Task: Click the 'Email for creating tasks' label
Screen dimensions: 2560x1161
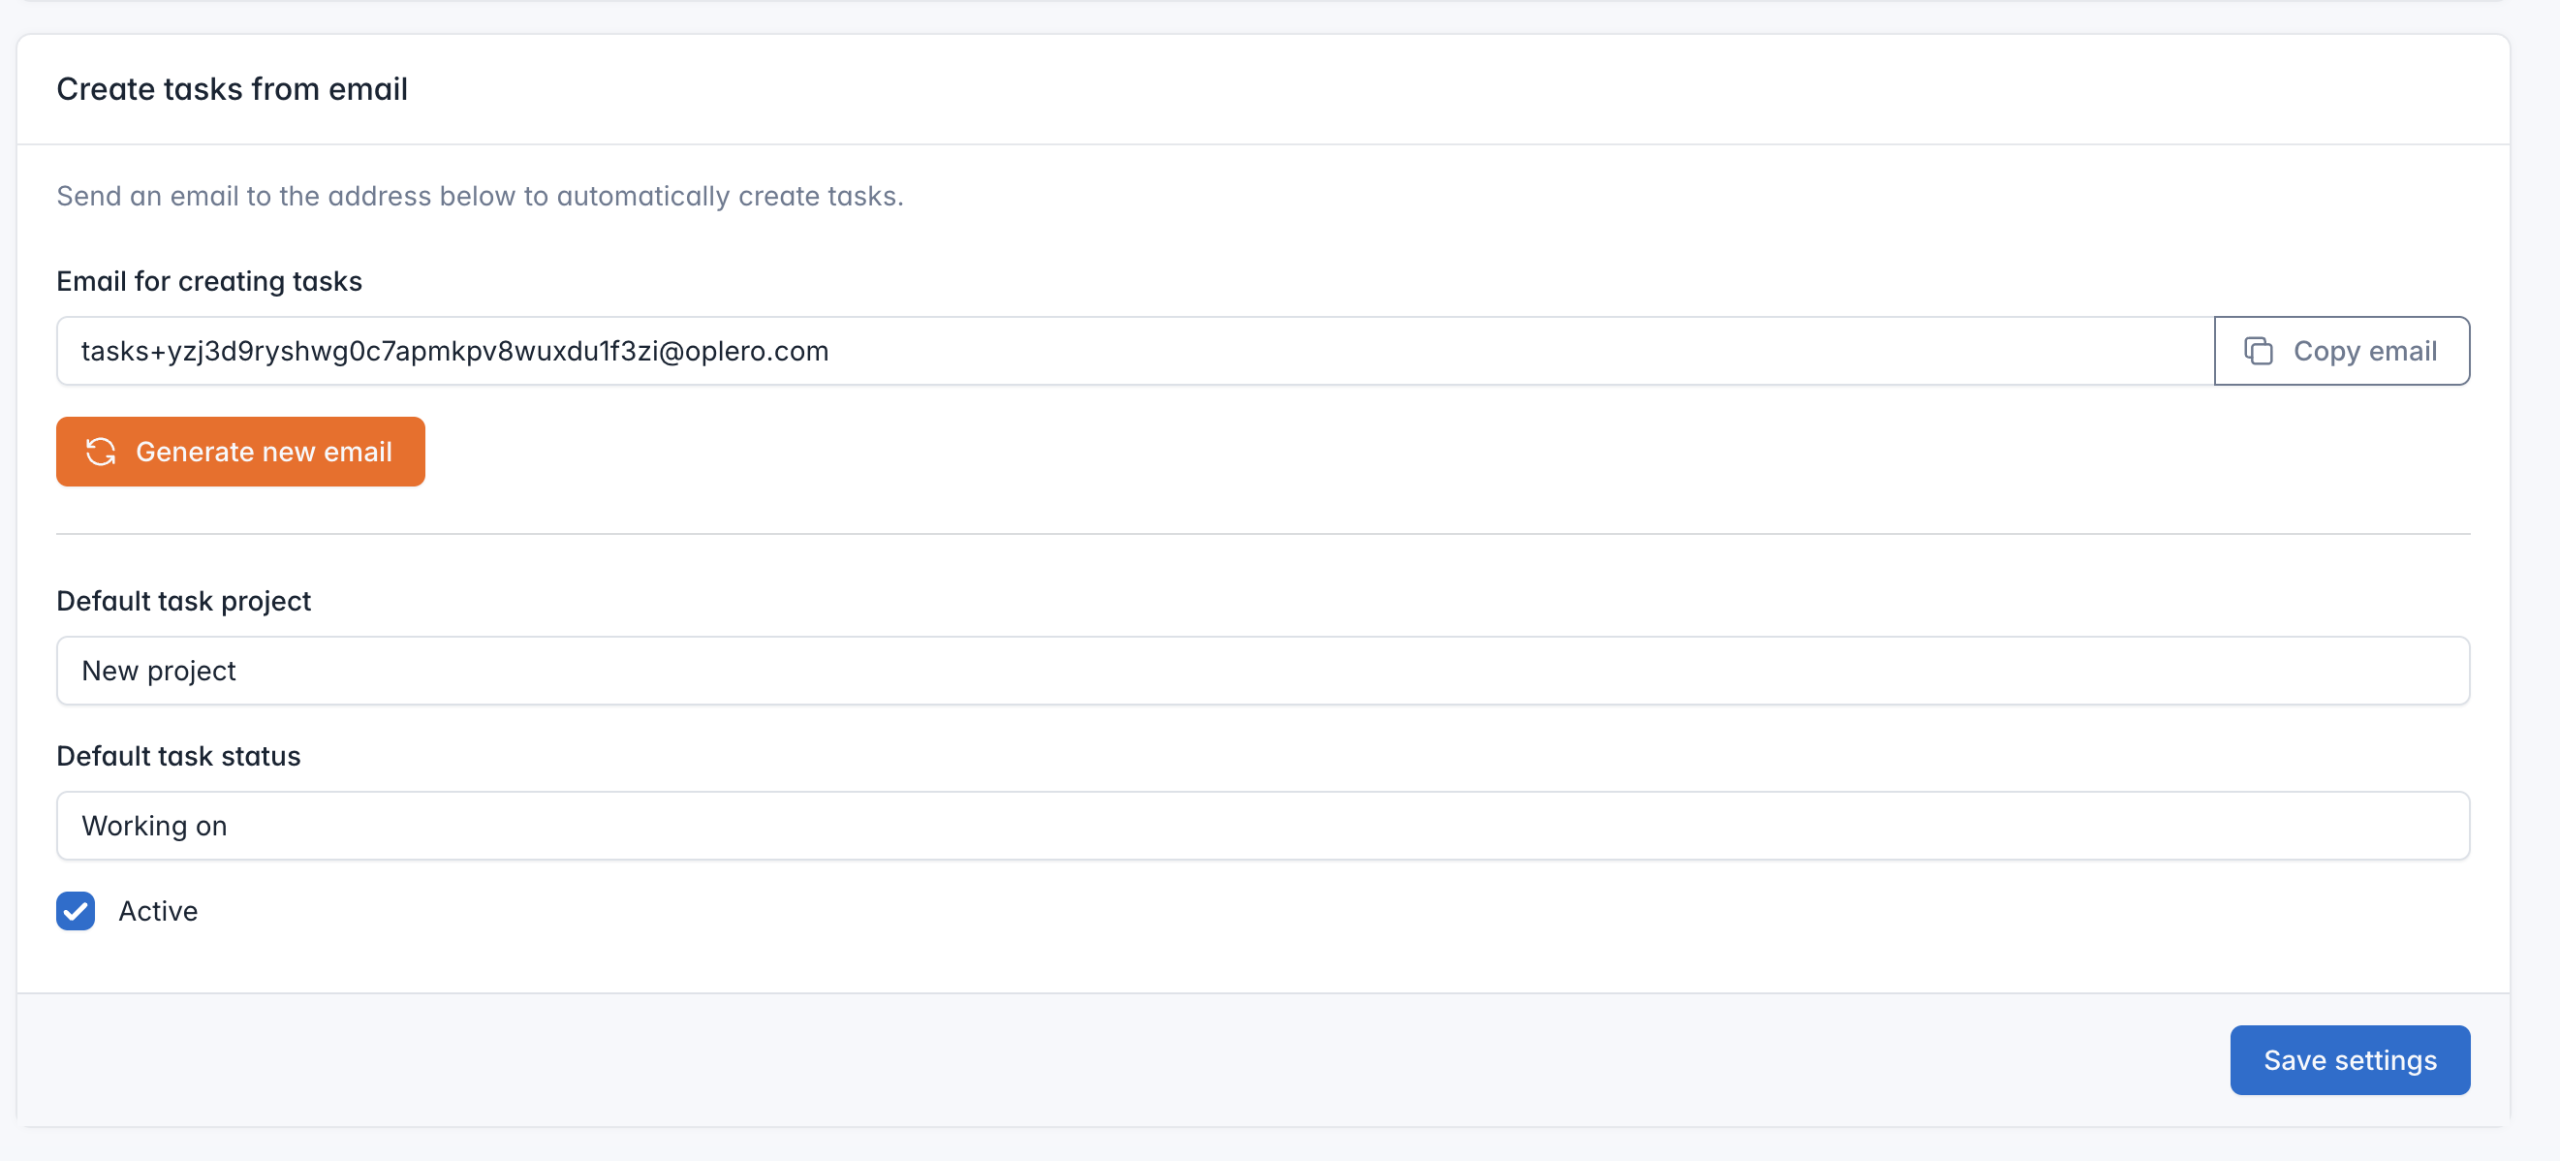Action: tap(209, 281)
